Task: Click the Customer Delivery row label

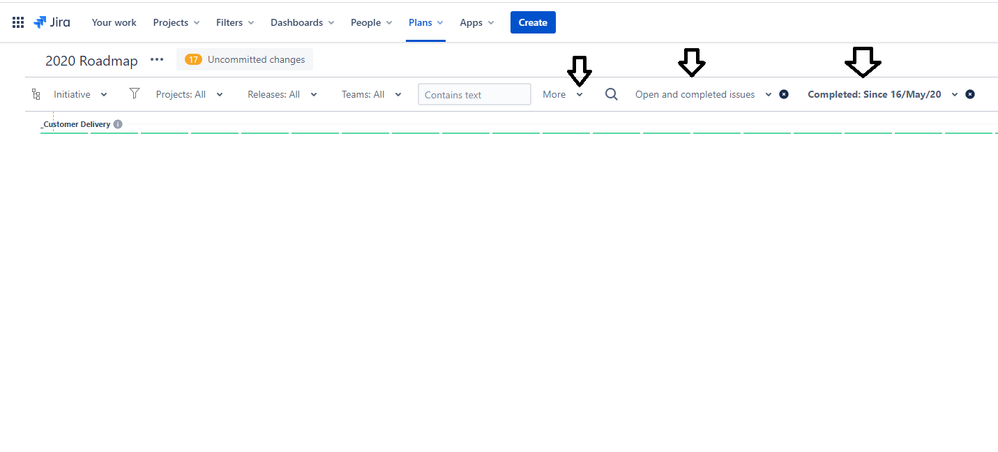Action: 76,124
